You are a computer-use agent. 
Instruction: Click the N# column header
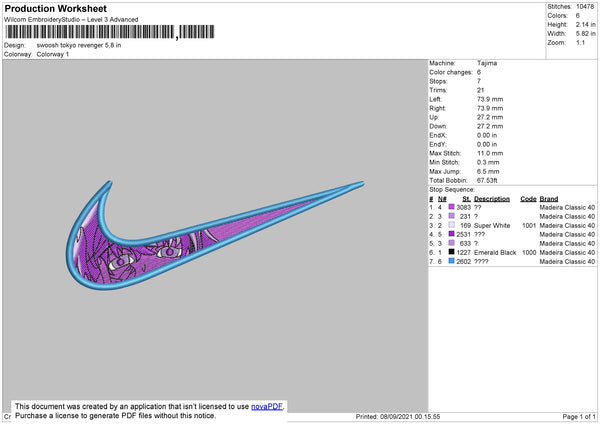pos(442,199)
